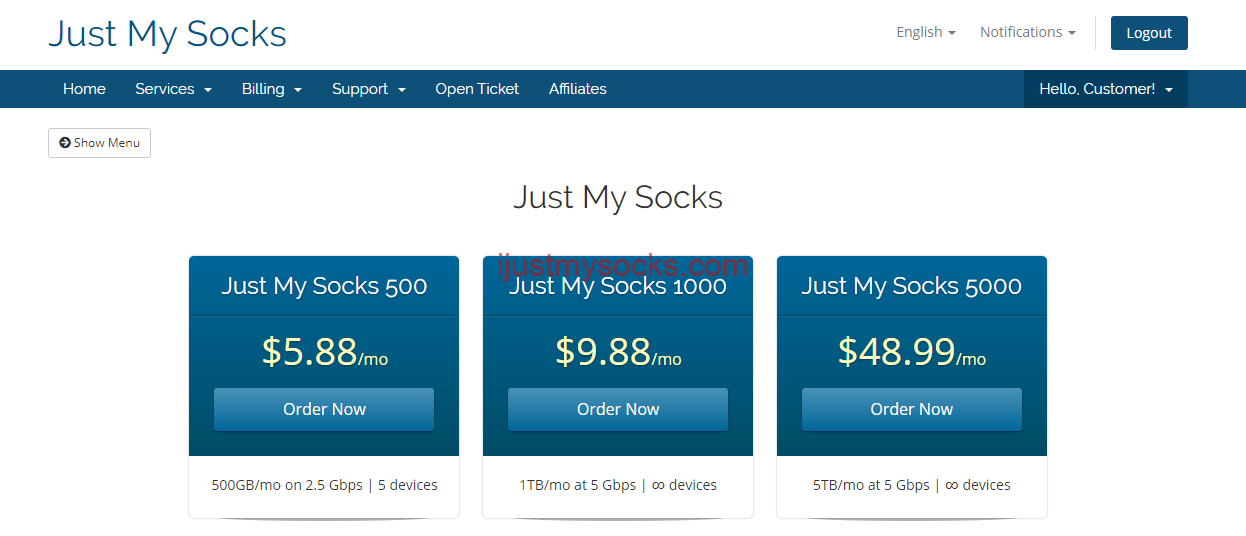The width and height of the screenshot is (1246, 536).
Task: Open the Affiliates page
Action: 578,89
